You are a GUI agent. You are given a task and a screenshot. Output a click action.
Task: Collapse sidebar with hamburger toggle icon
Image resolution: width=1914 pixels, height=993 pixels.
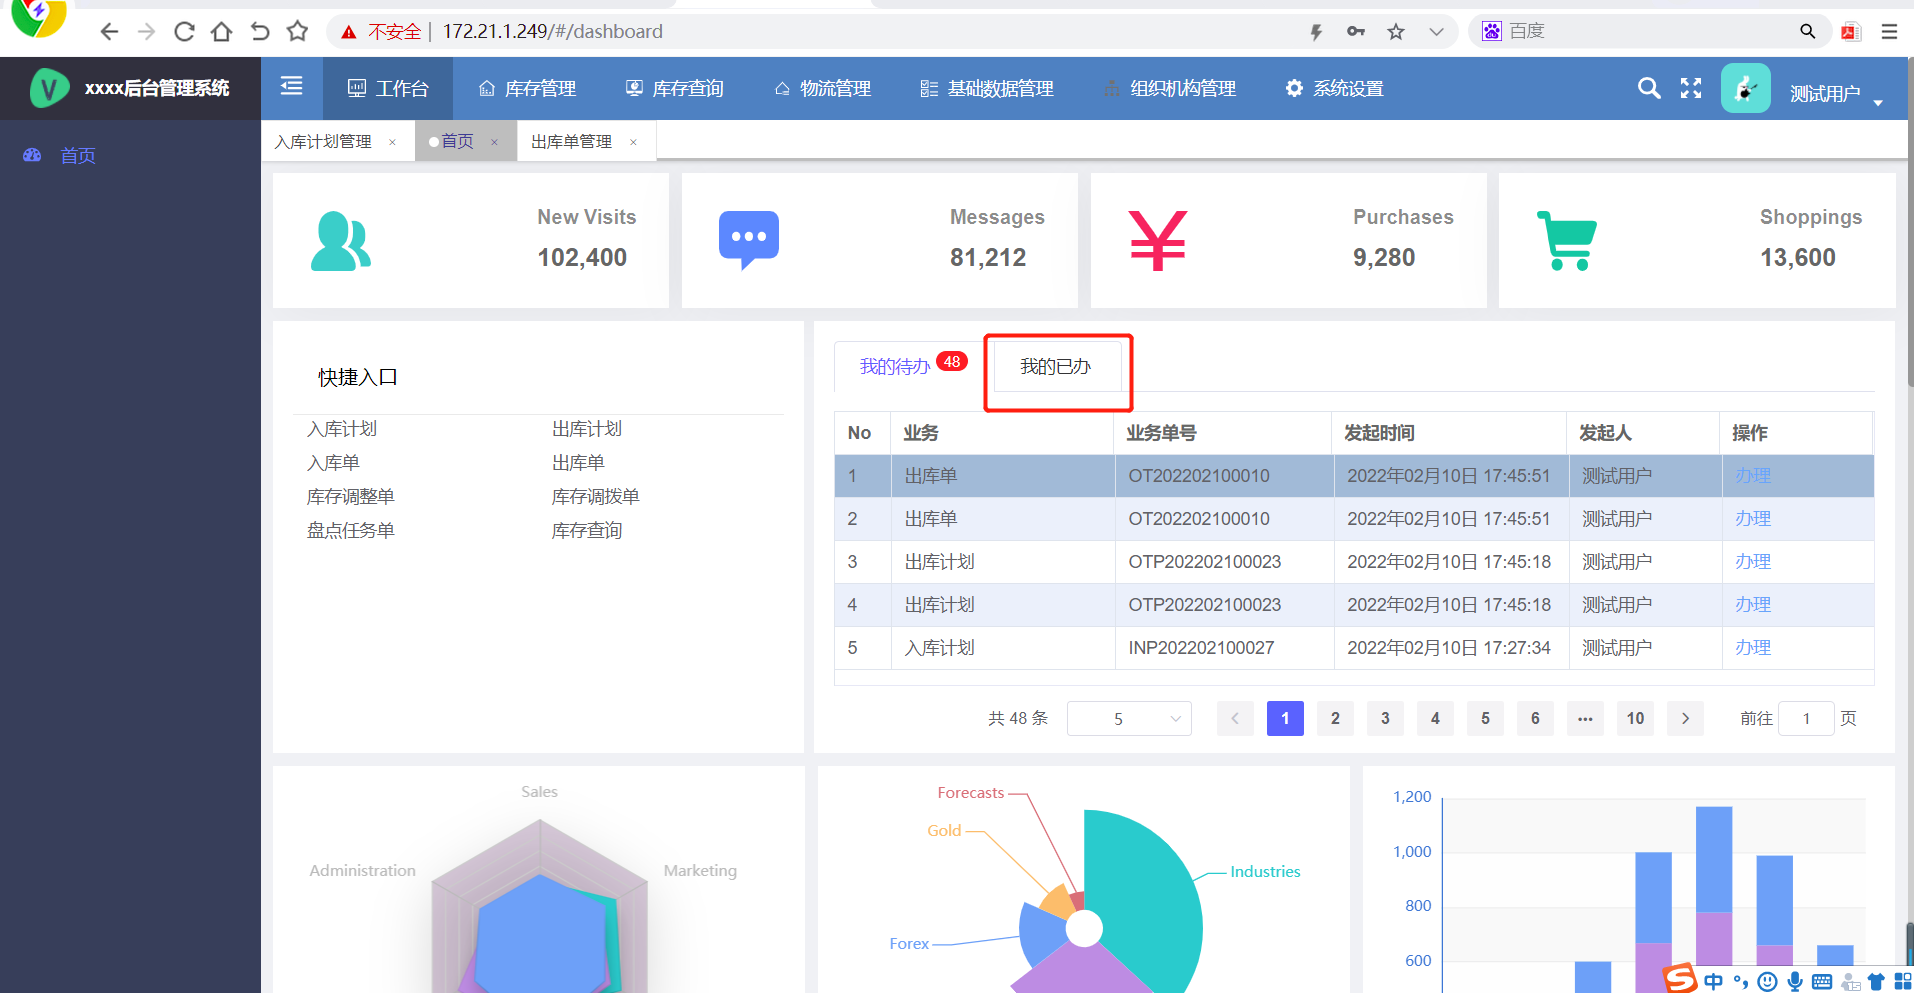pos(291,87)
